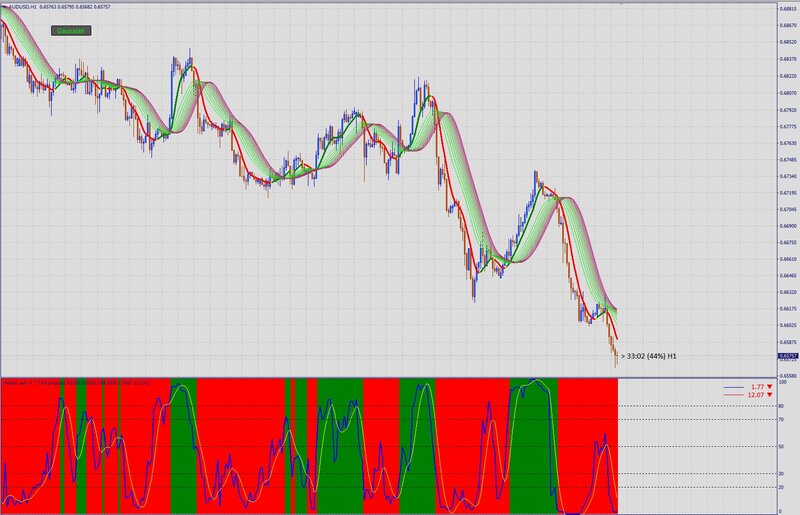Image resolution: width=800 pixels, height=515 pixels.
Task: Click the candle timer text 33:02 (44%) H1
Action: coord(652,356)
